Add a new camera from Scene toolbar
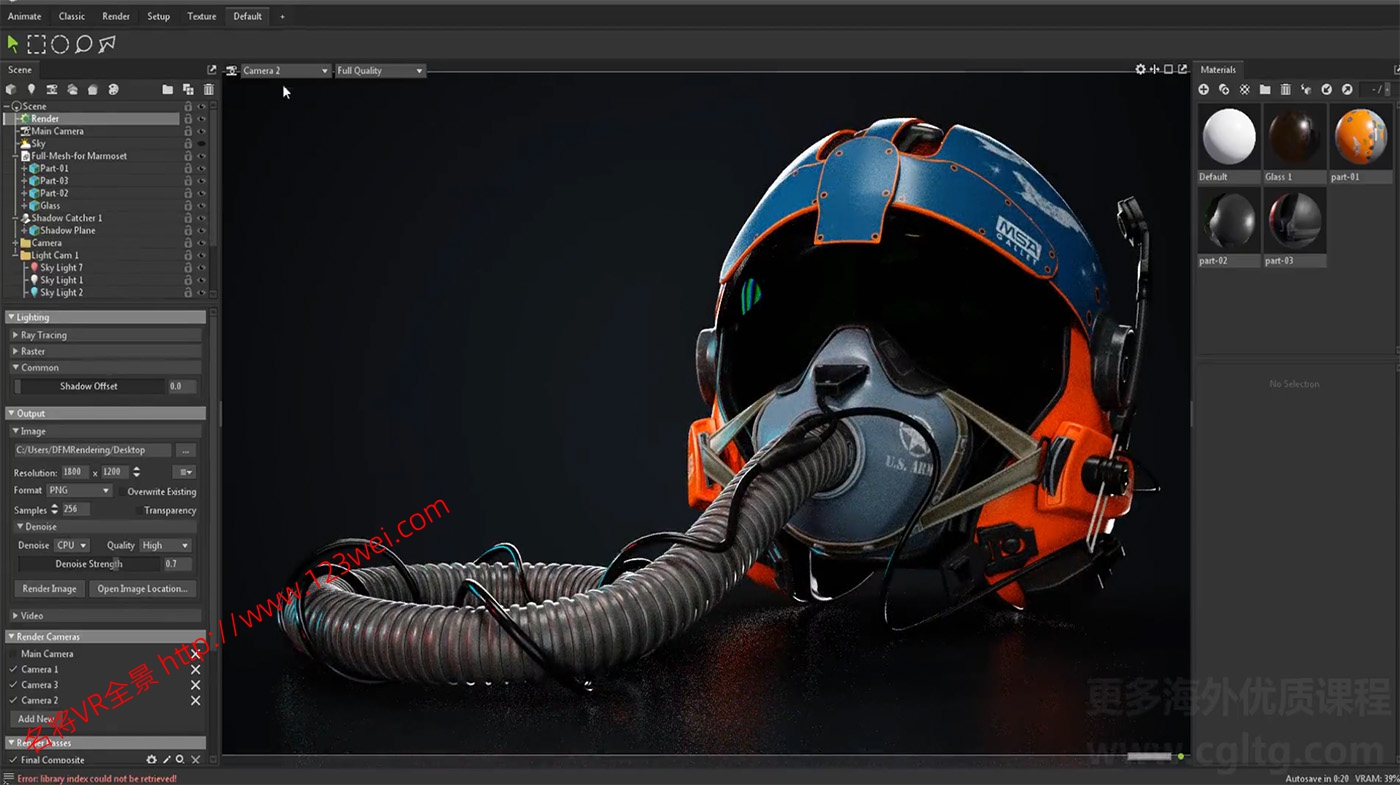Image resolution: width=1400 pixels, height=785 pixels. tap(52, 89)
